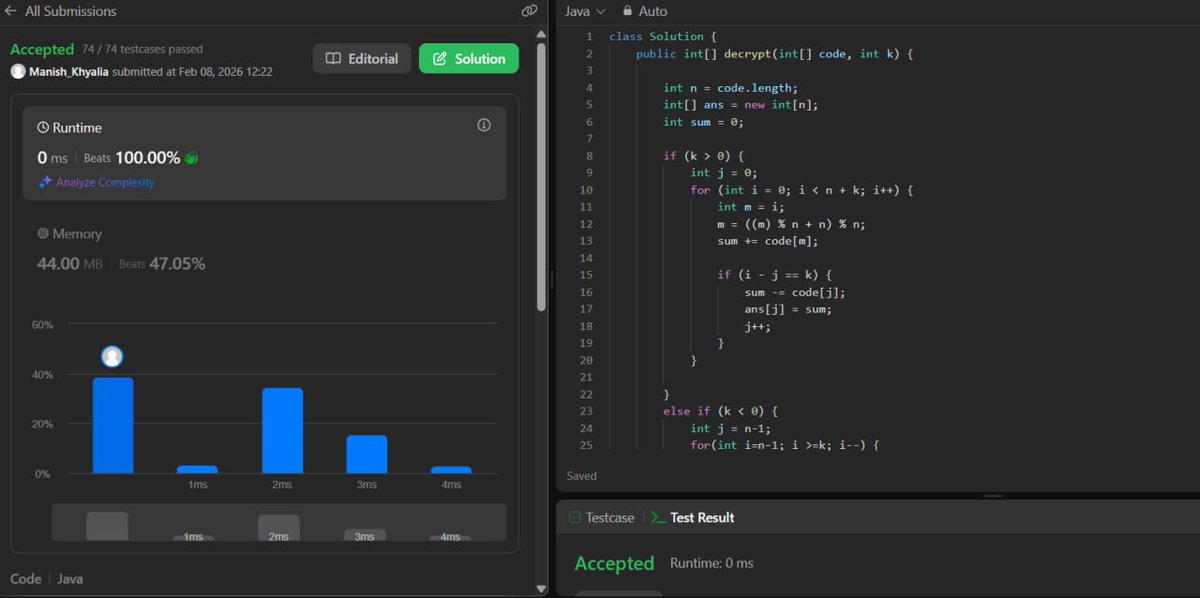This screenshot has height=598, width=1200.
Task: Click on 'int n = code.length;' line
Action: point(730,87)
